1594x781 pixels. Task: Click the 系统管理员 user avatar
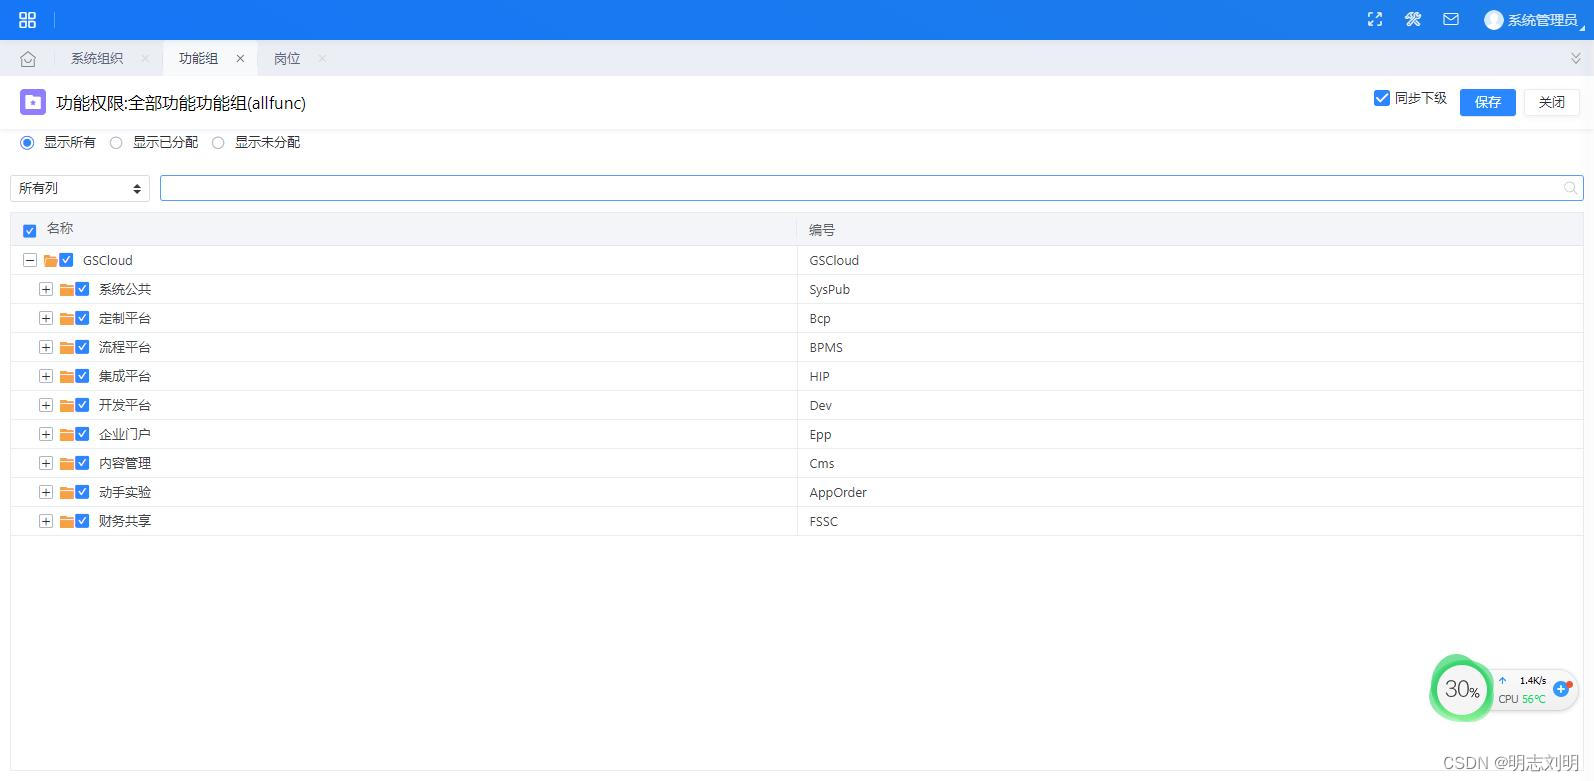coord(1494,20)
